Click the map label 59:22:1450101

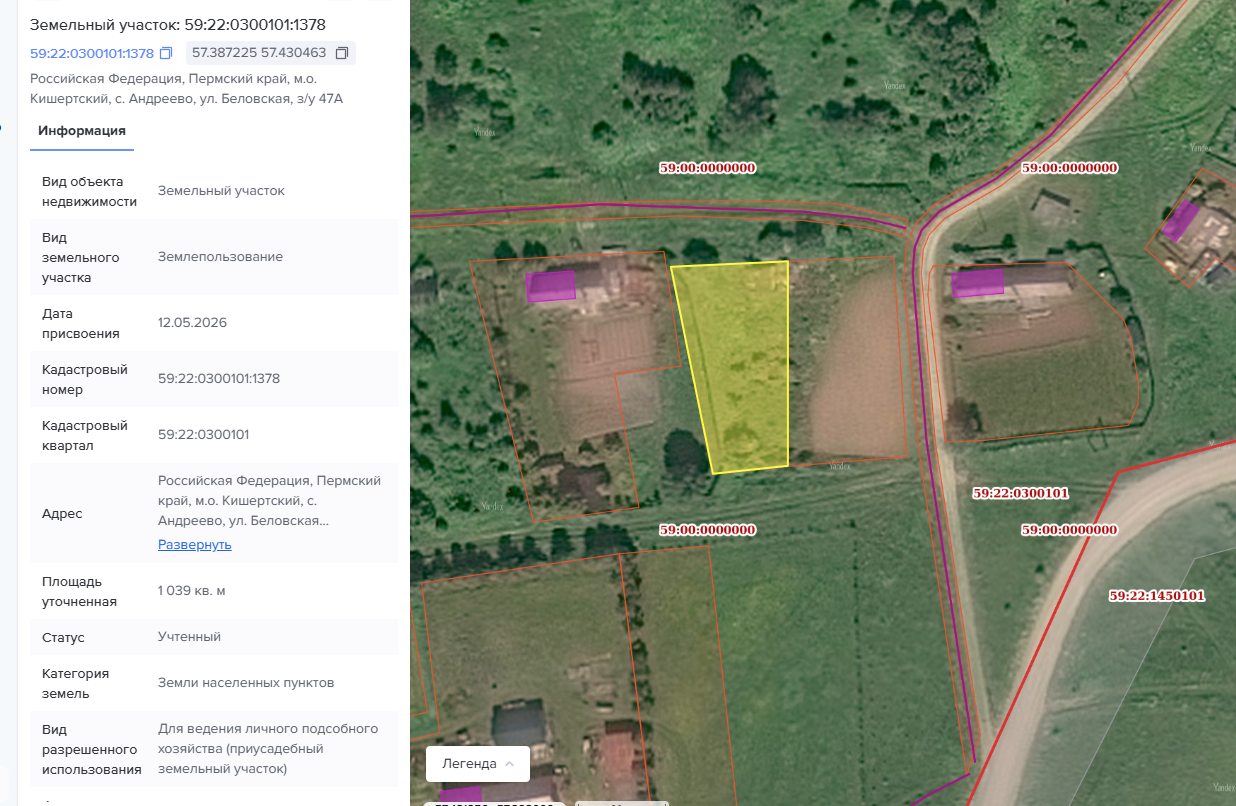[x=1157, y=595]
